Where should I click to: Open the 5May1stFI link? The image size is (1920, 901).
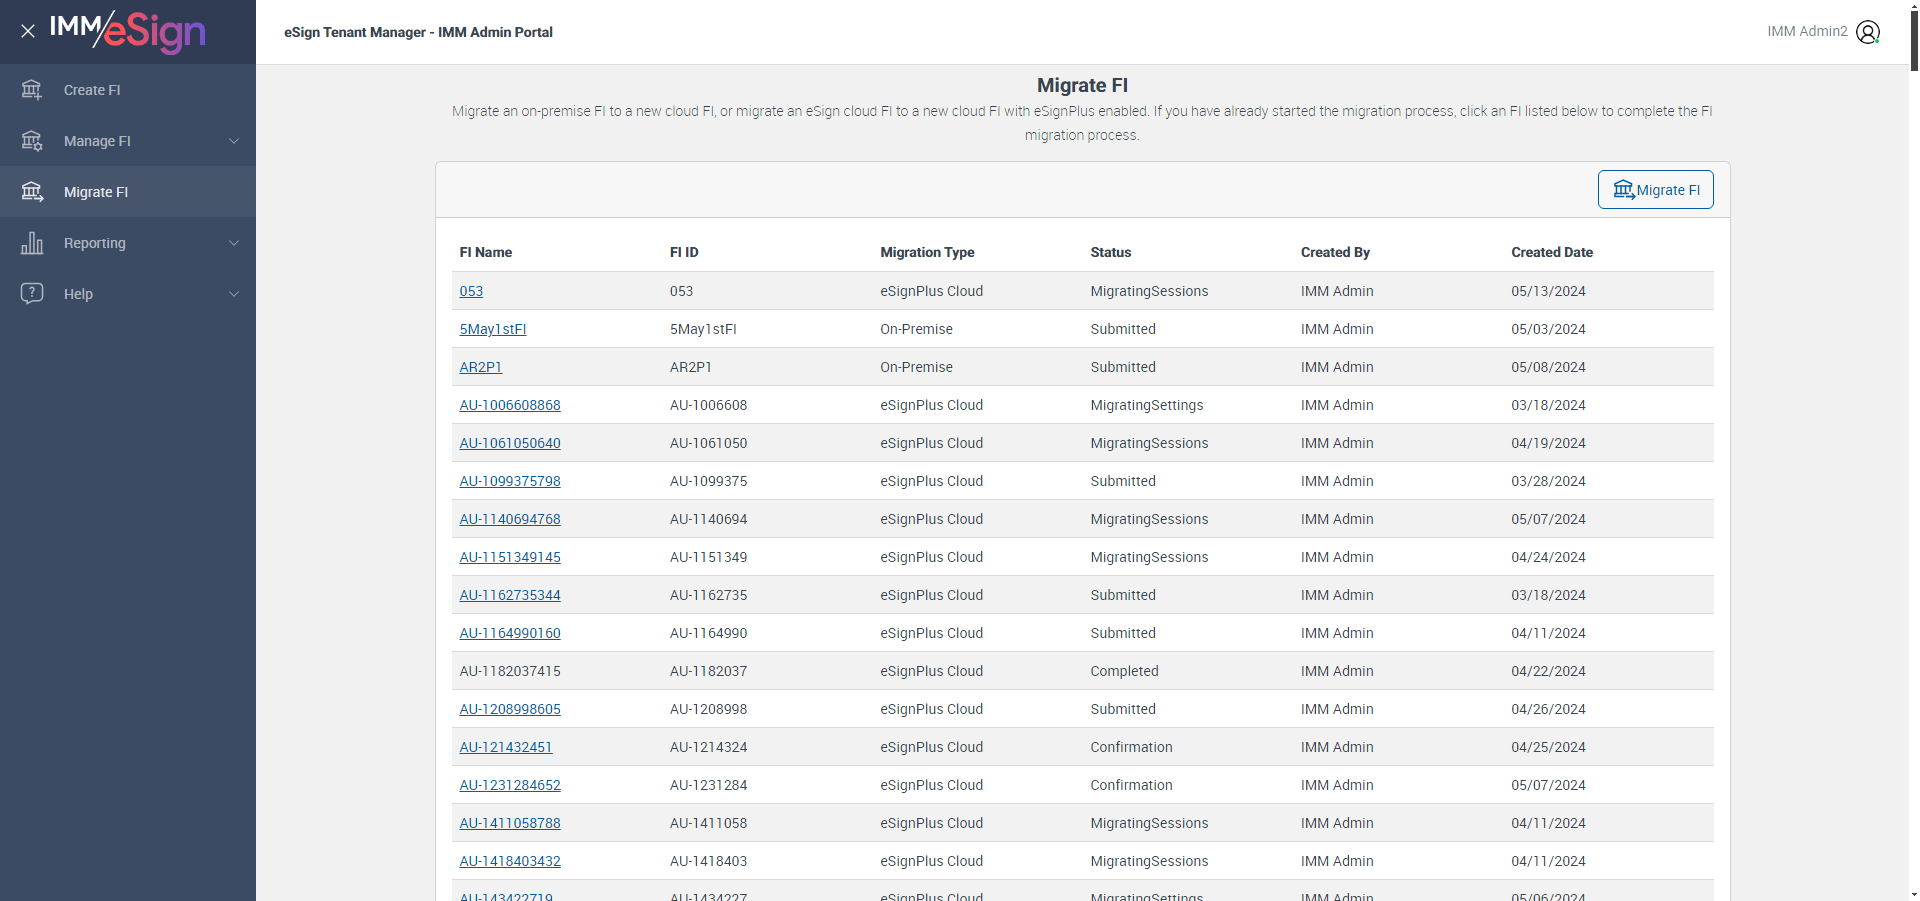(x=493, y=329)
